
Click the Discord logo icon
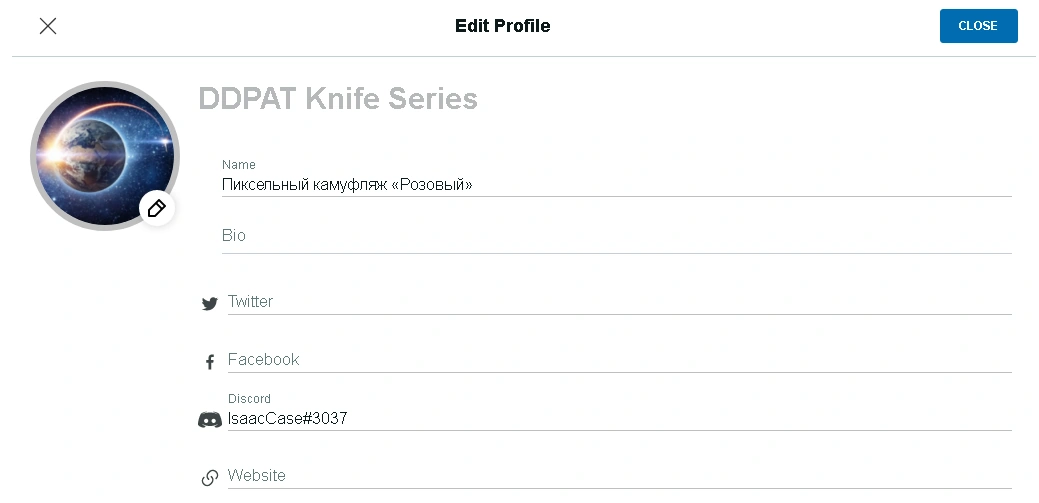210,420
